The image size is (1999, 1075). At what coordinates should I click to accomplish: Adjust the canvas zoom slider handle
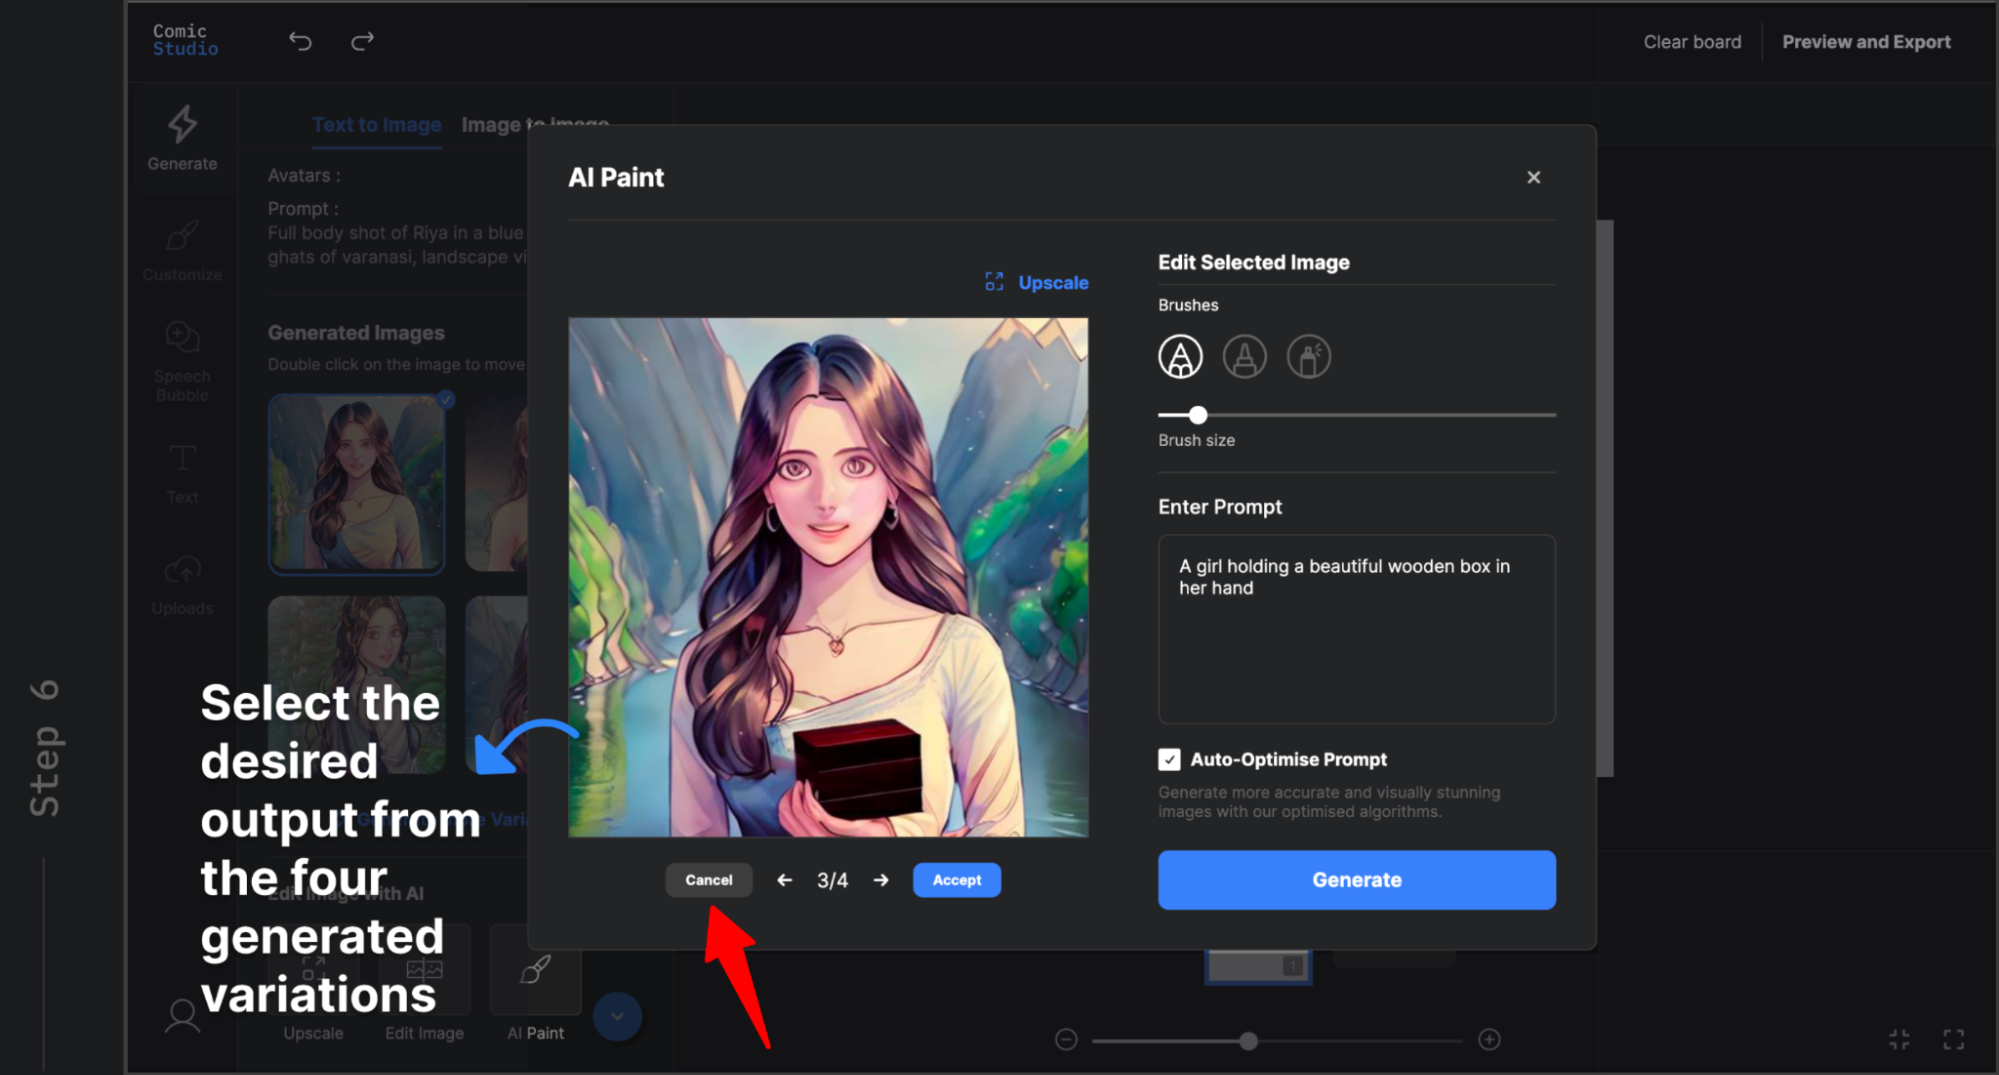1248,1041
